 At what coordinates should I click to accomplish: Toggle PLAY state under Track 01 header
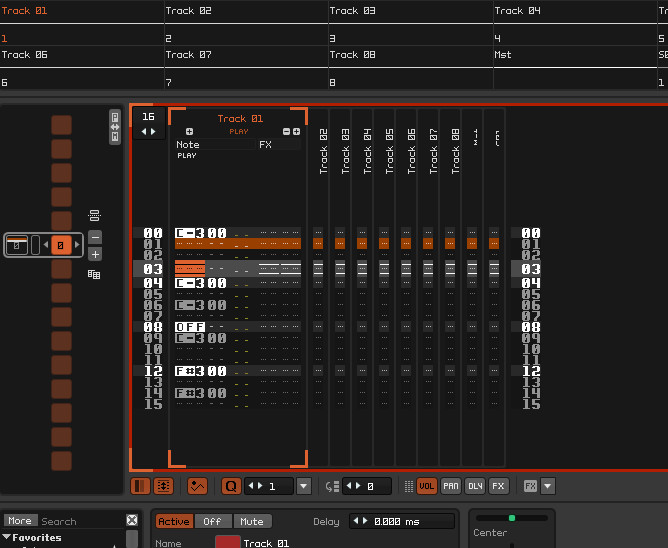239,132
